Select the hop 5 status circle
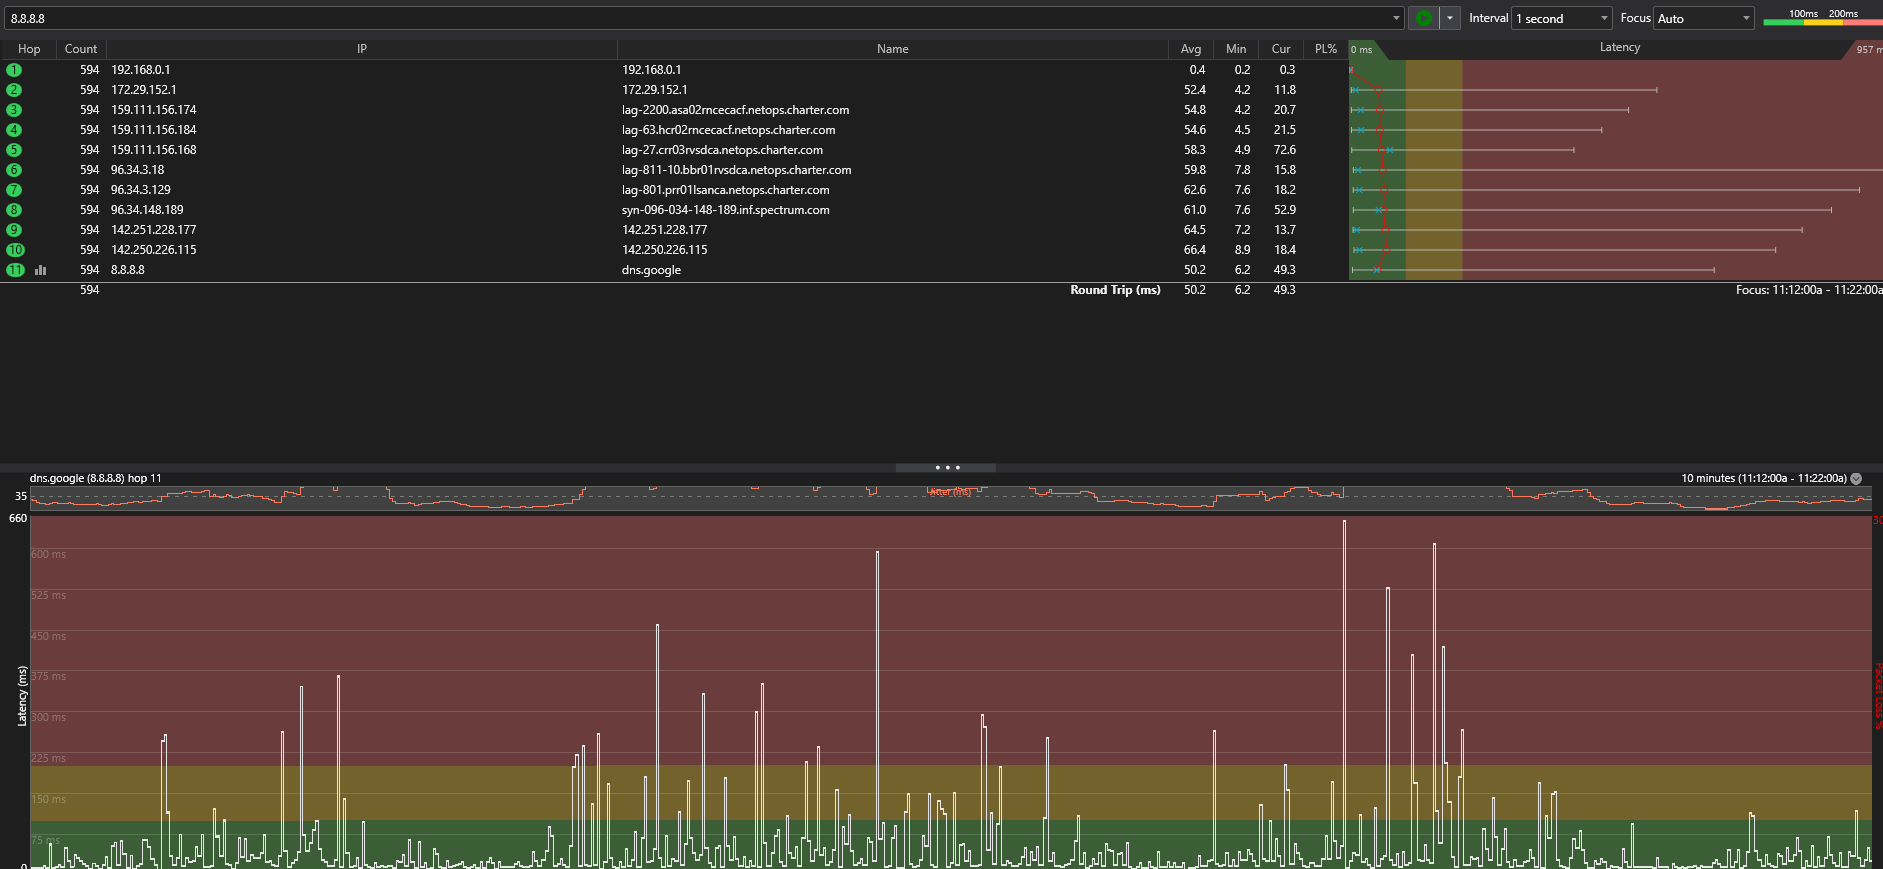This screenshot has width=1883, height=869. coord(14,150)
